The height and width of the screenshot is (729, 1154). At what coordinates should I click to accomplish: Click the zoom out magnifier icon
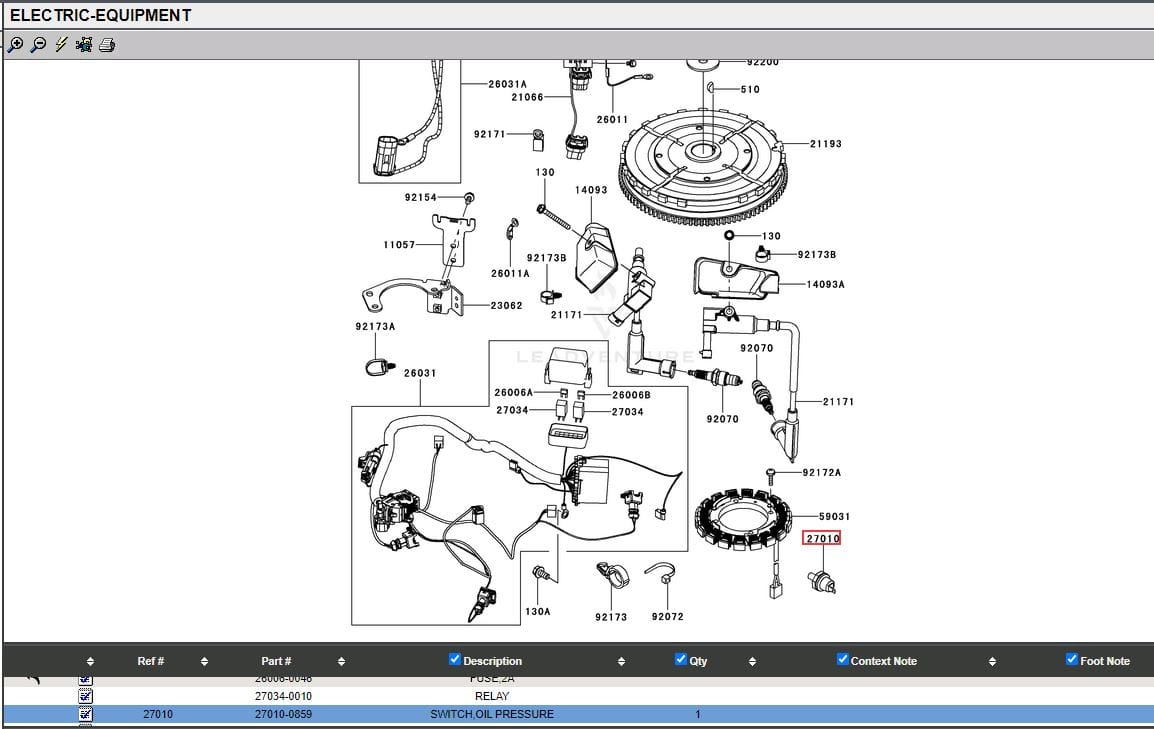(38, 44)
